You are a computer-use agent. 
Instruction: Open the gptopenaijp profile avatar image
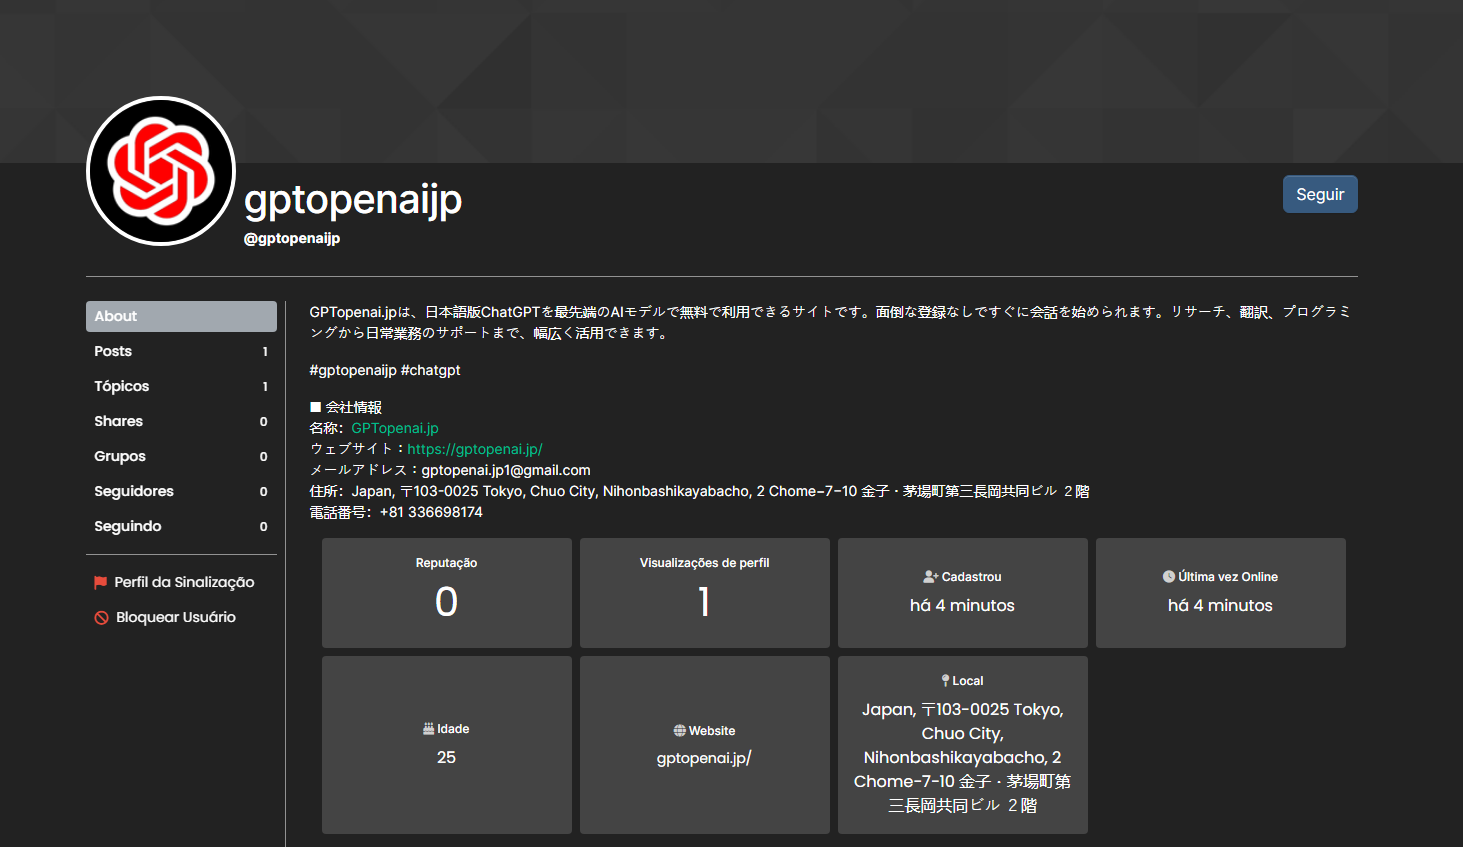[x=161, y=171]
